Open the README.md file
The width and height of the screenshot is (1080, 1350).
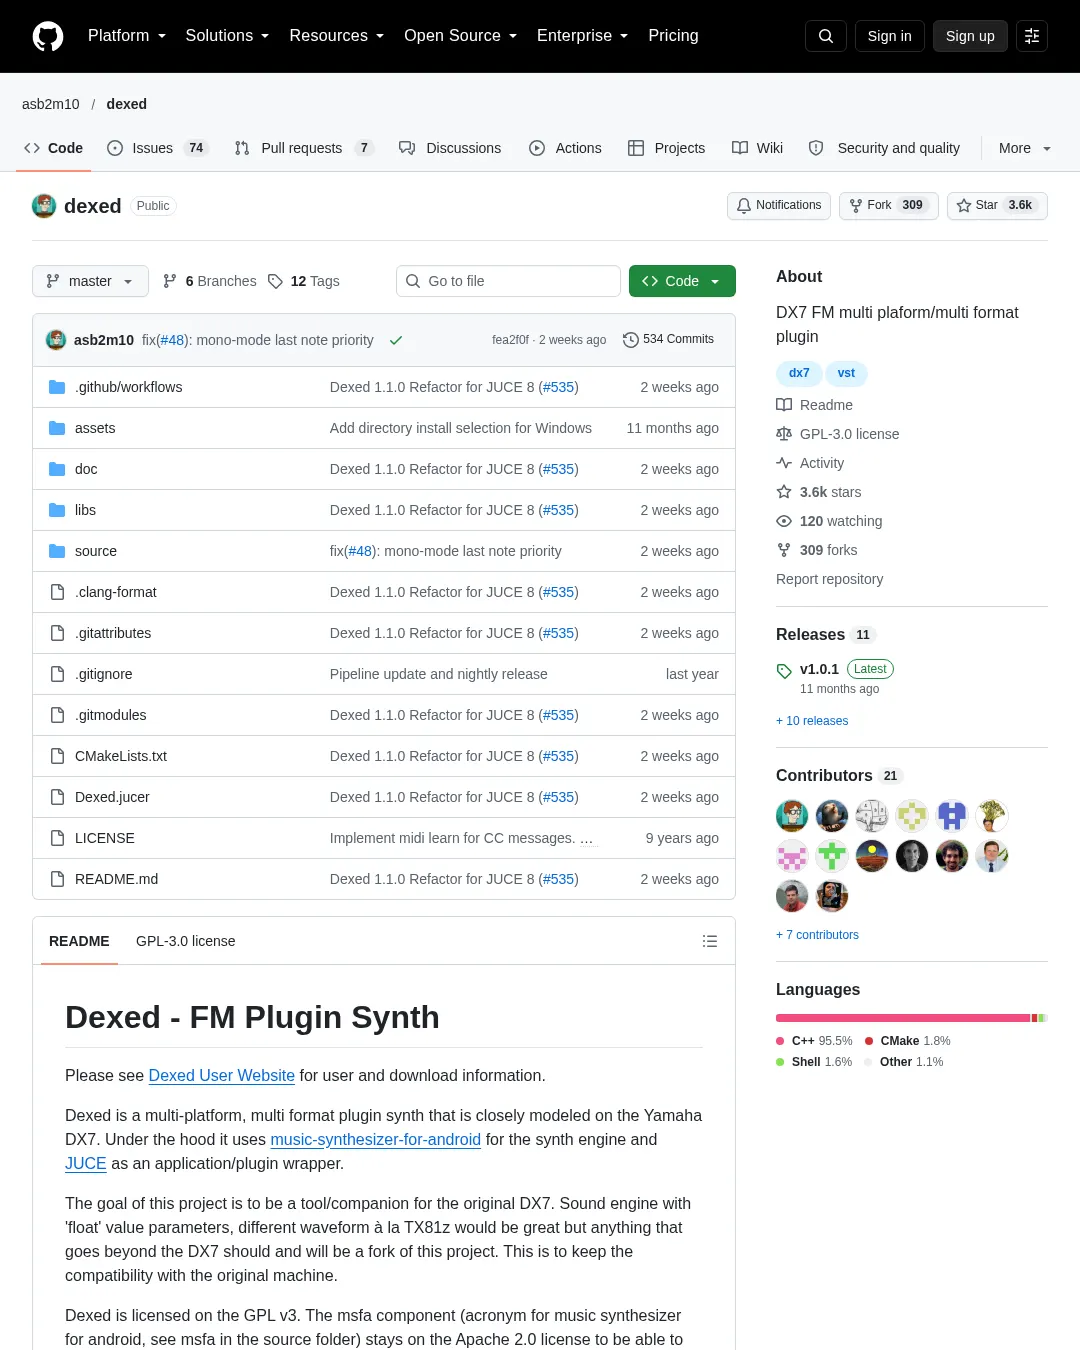tap(116, 879)
